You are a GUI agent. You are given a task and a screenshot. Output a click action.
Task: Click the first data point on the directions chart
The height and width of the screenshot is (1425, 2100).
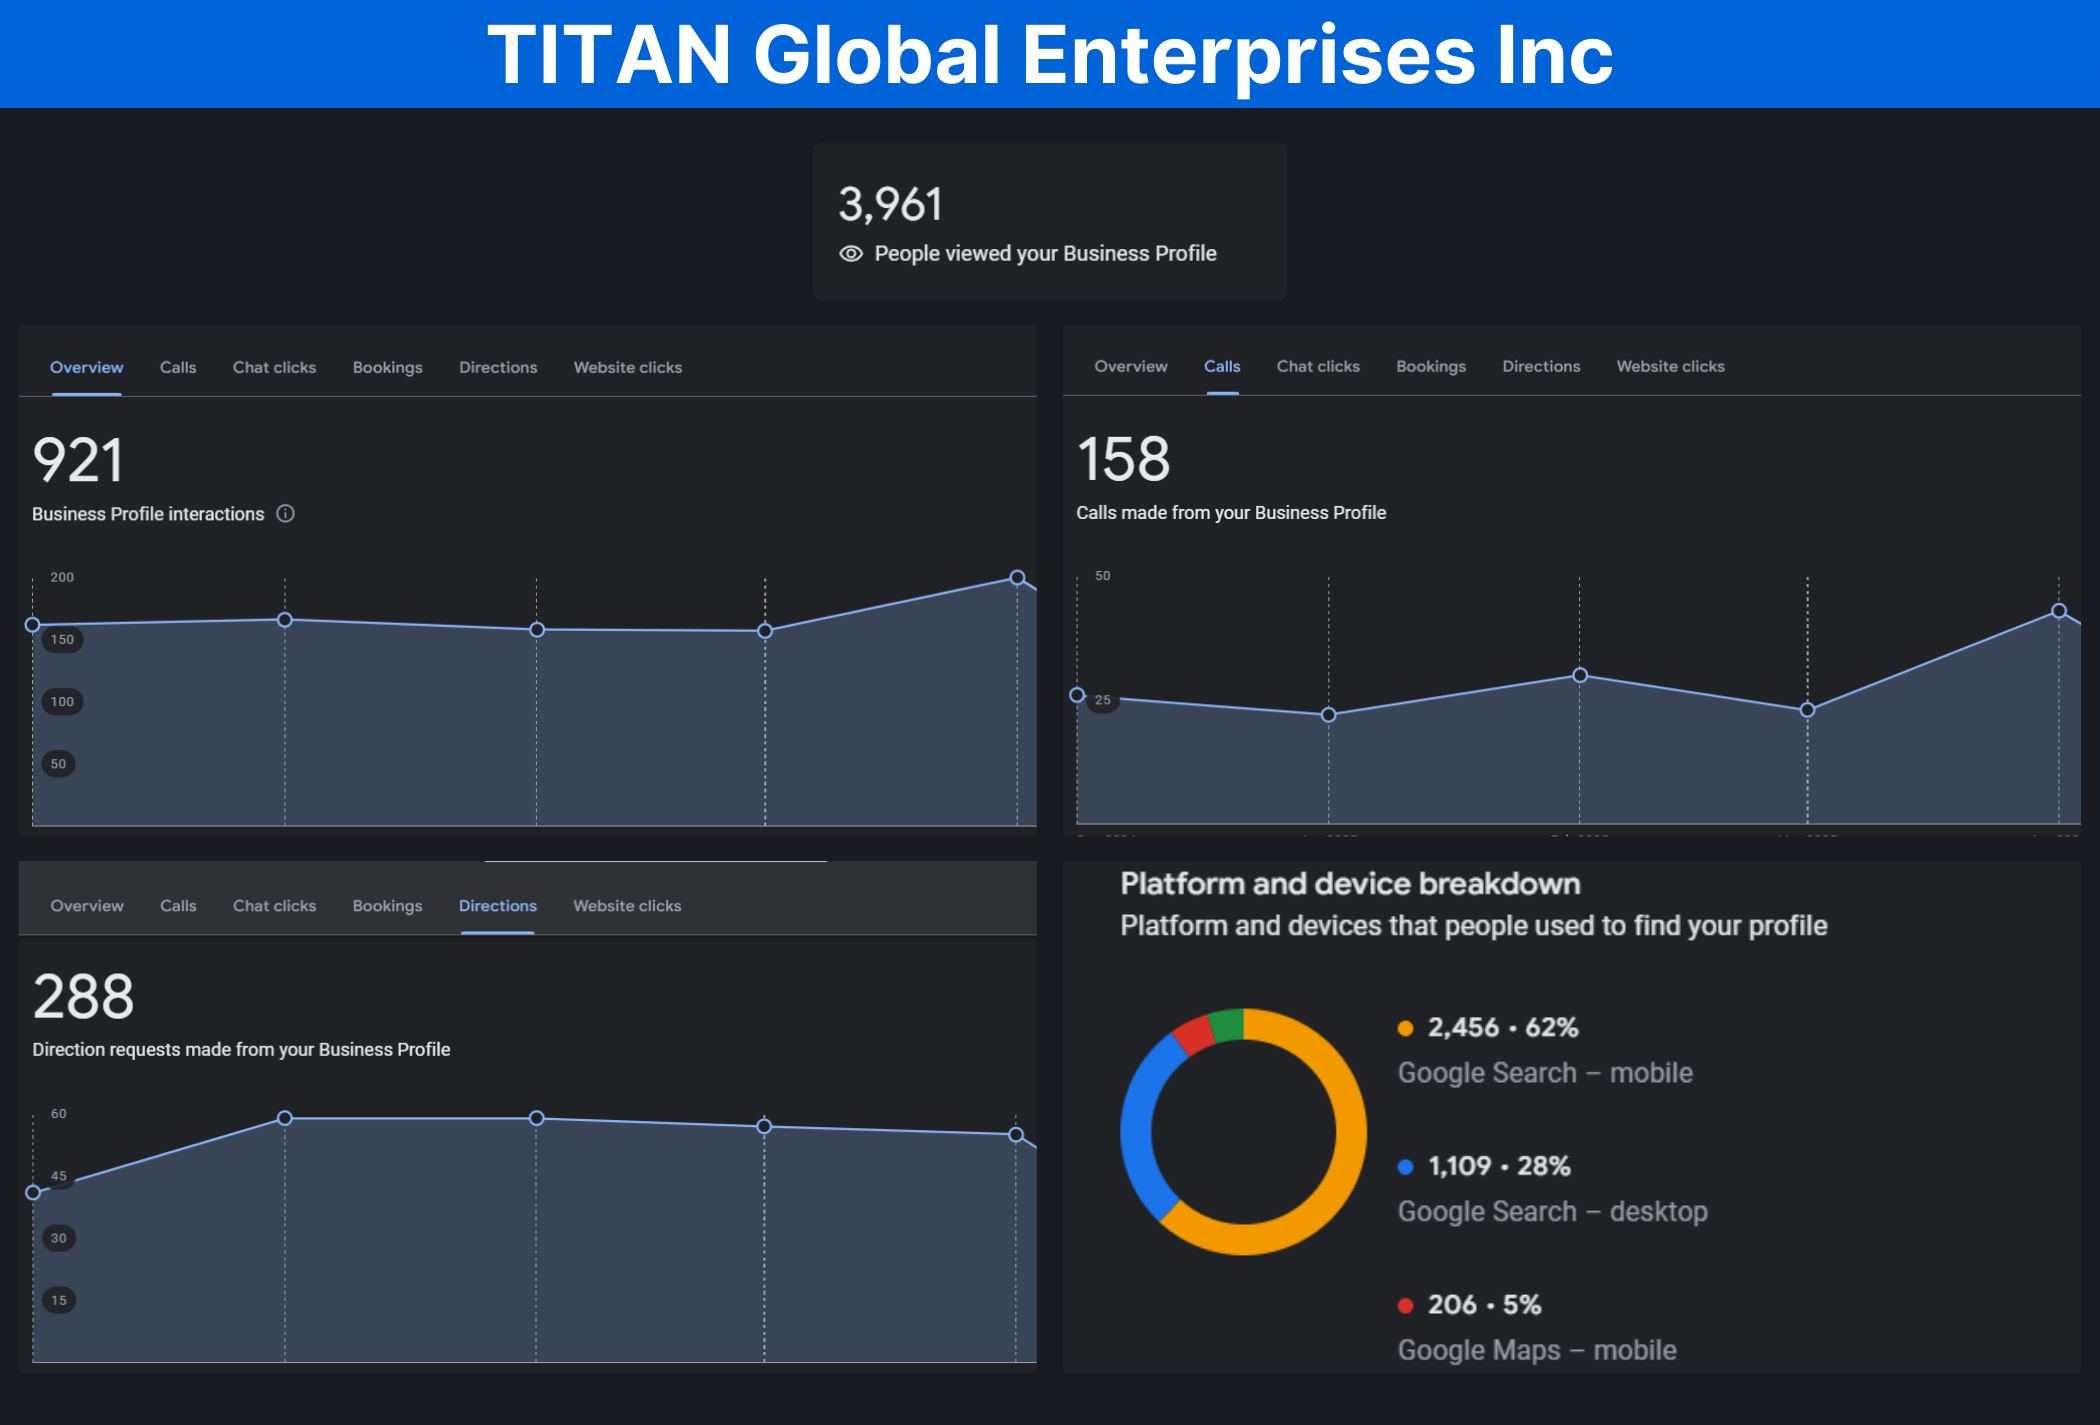(x=33, y=1192)
